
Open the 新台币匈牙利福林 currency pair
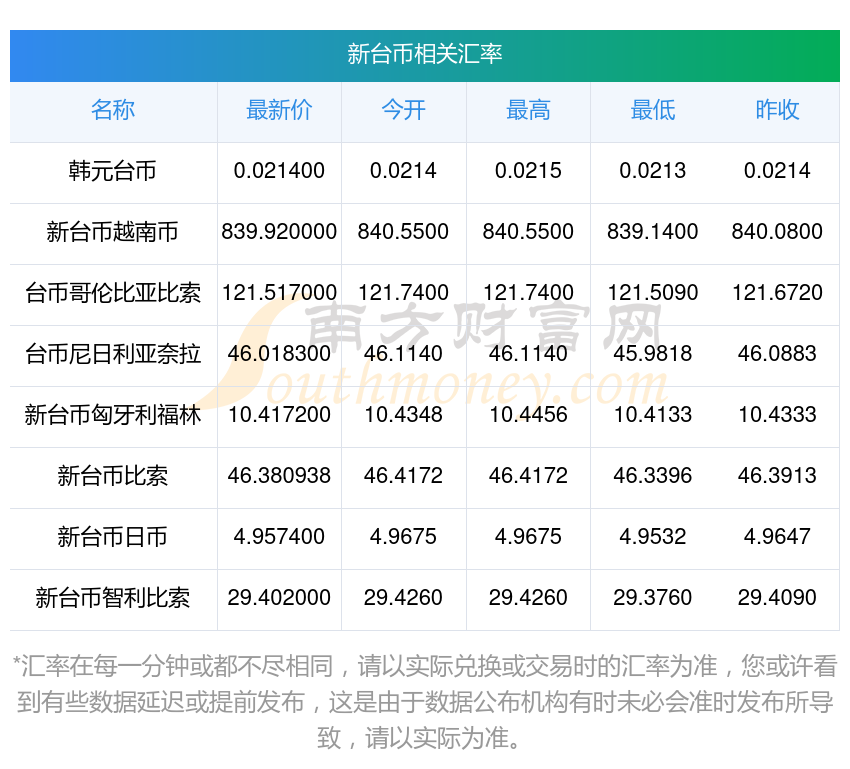113,415
